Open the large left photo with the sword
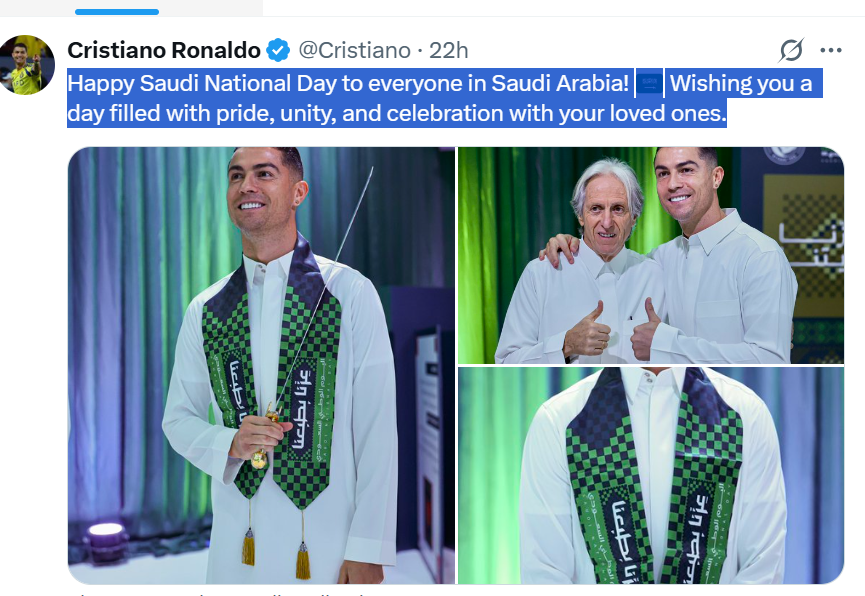Viewport: 865px width, 596px height. tap(261, 365)
